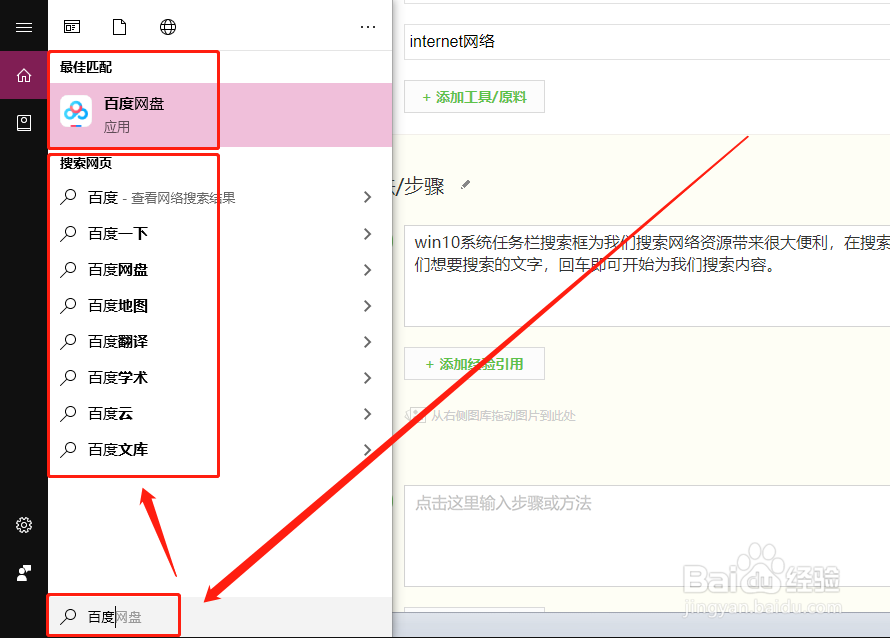Filter search results by Web globe icon
This screenshot has width=890, height=638.
(x=168, y=27)
